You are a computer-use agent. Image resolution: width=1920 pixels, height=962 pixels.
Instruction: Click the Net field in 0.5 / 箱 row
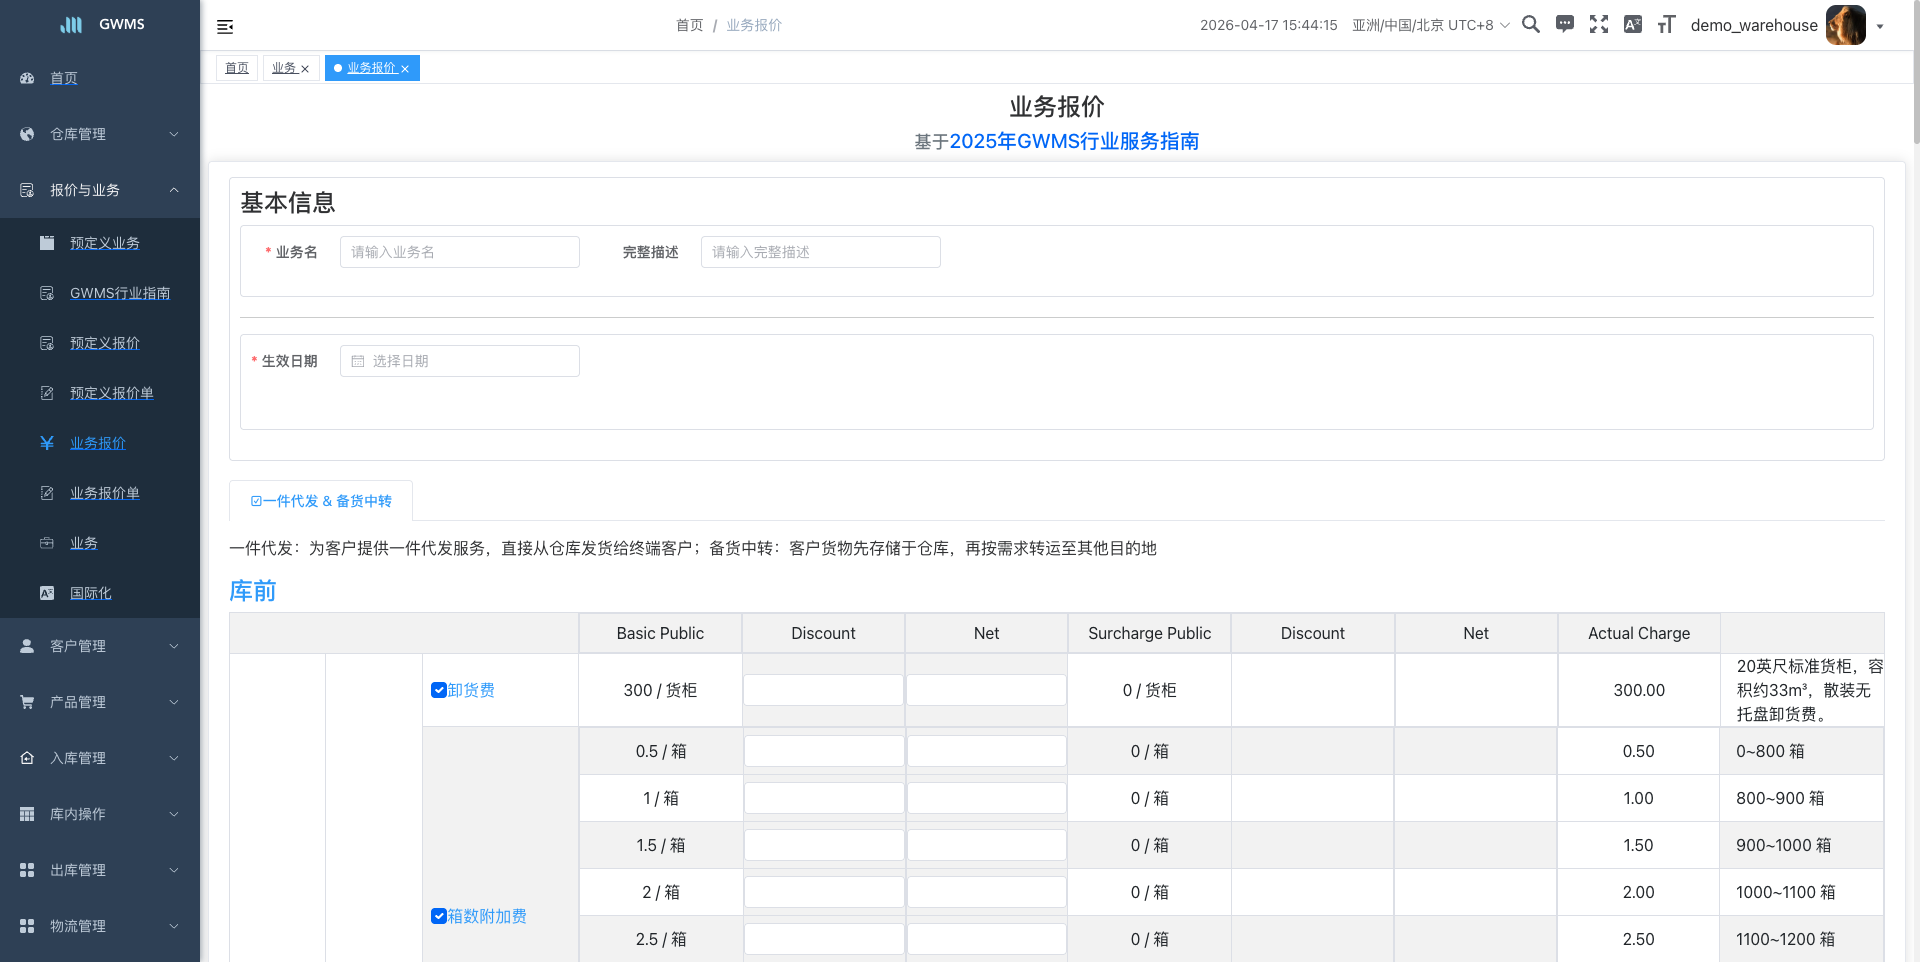[x=986, y=751]
